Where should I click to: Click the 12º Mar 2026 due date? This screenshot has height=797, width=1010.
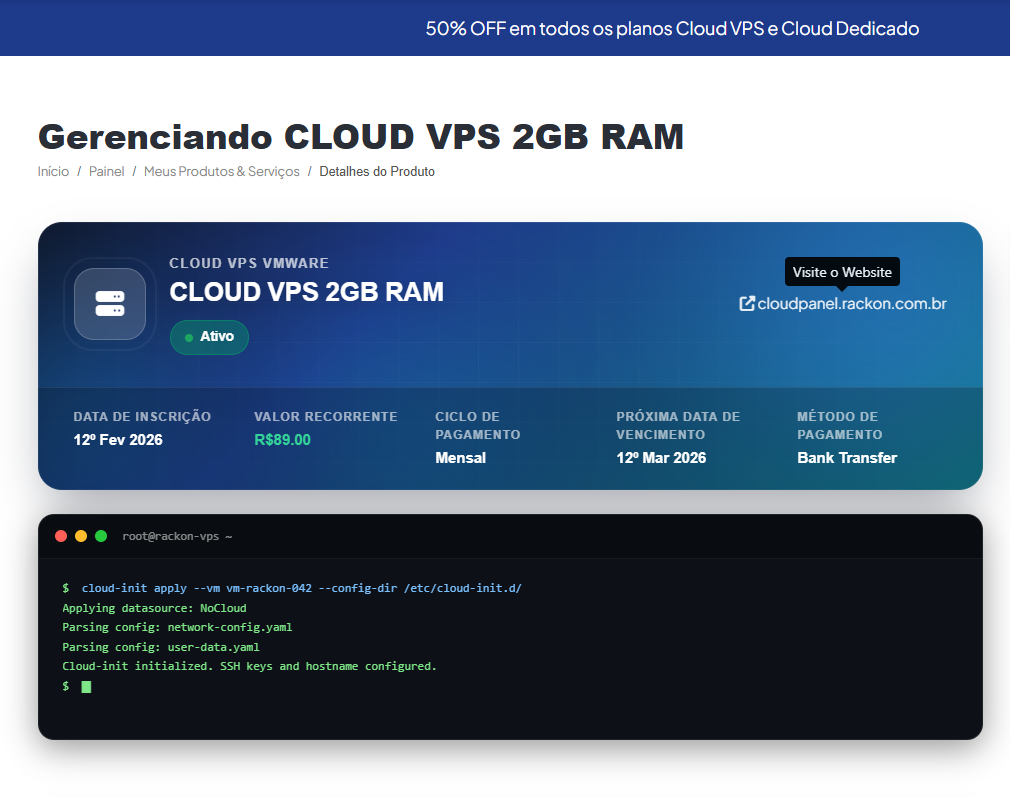(x=660, y=458)
